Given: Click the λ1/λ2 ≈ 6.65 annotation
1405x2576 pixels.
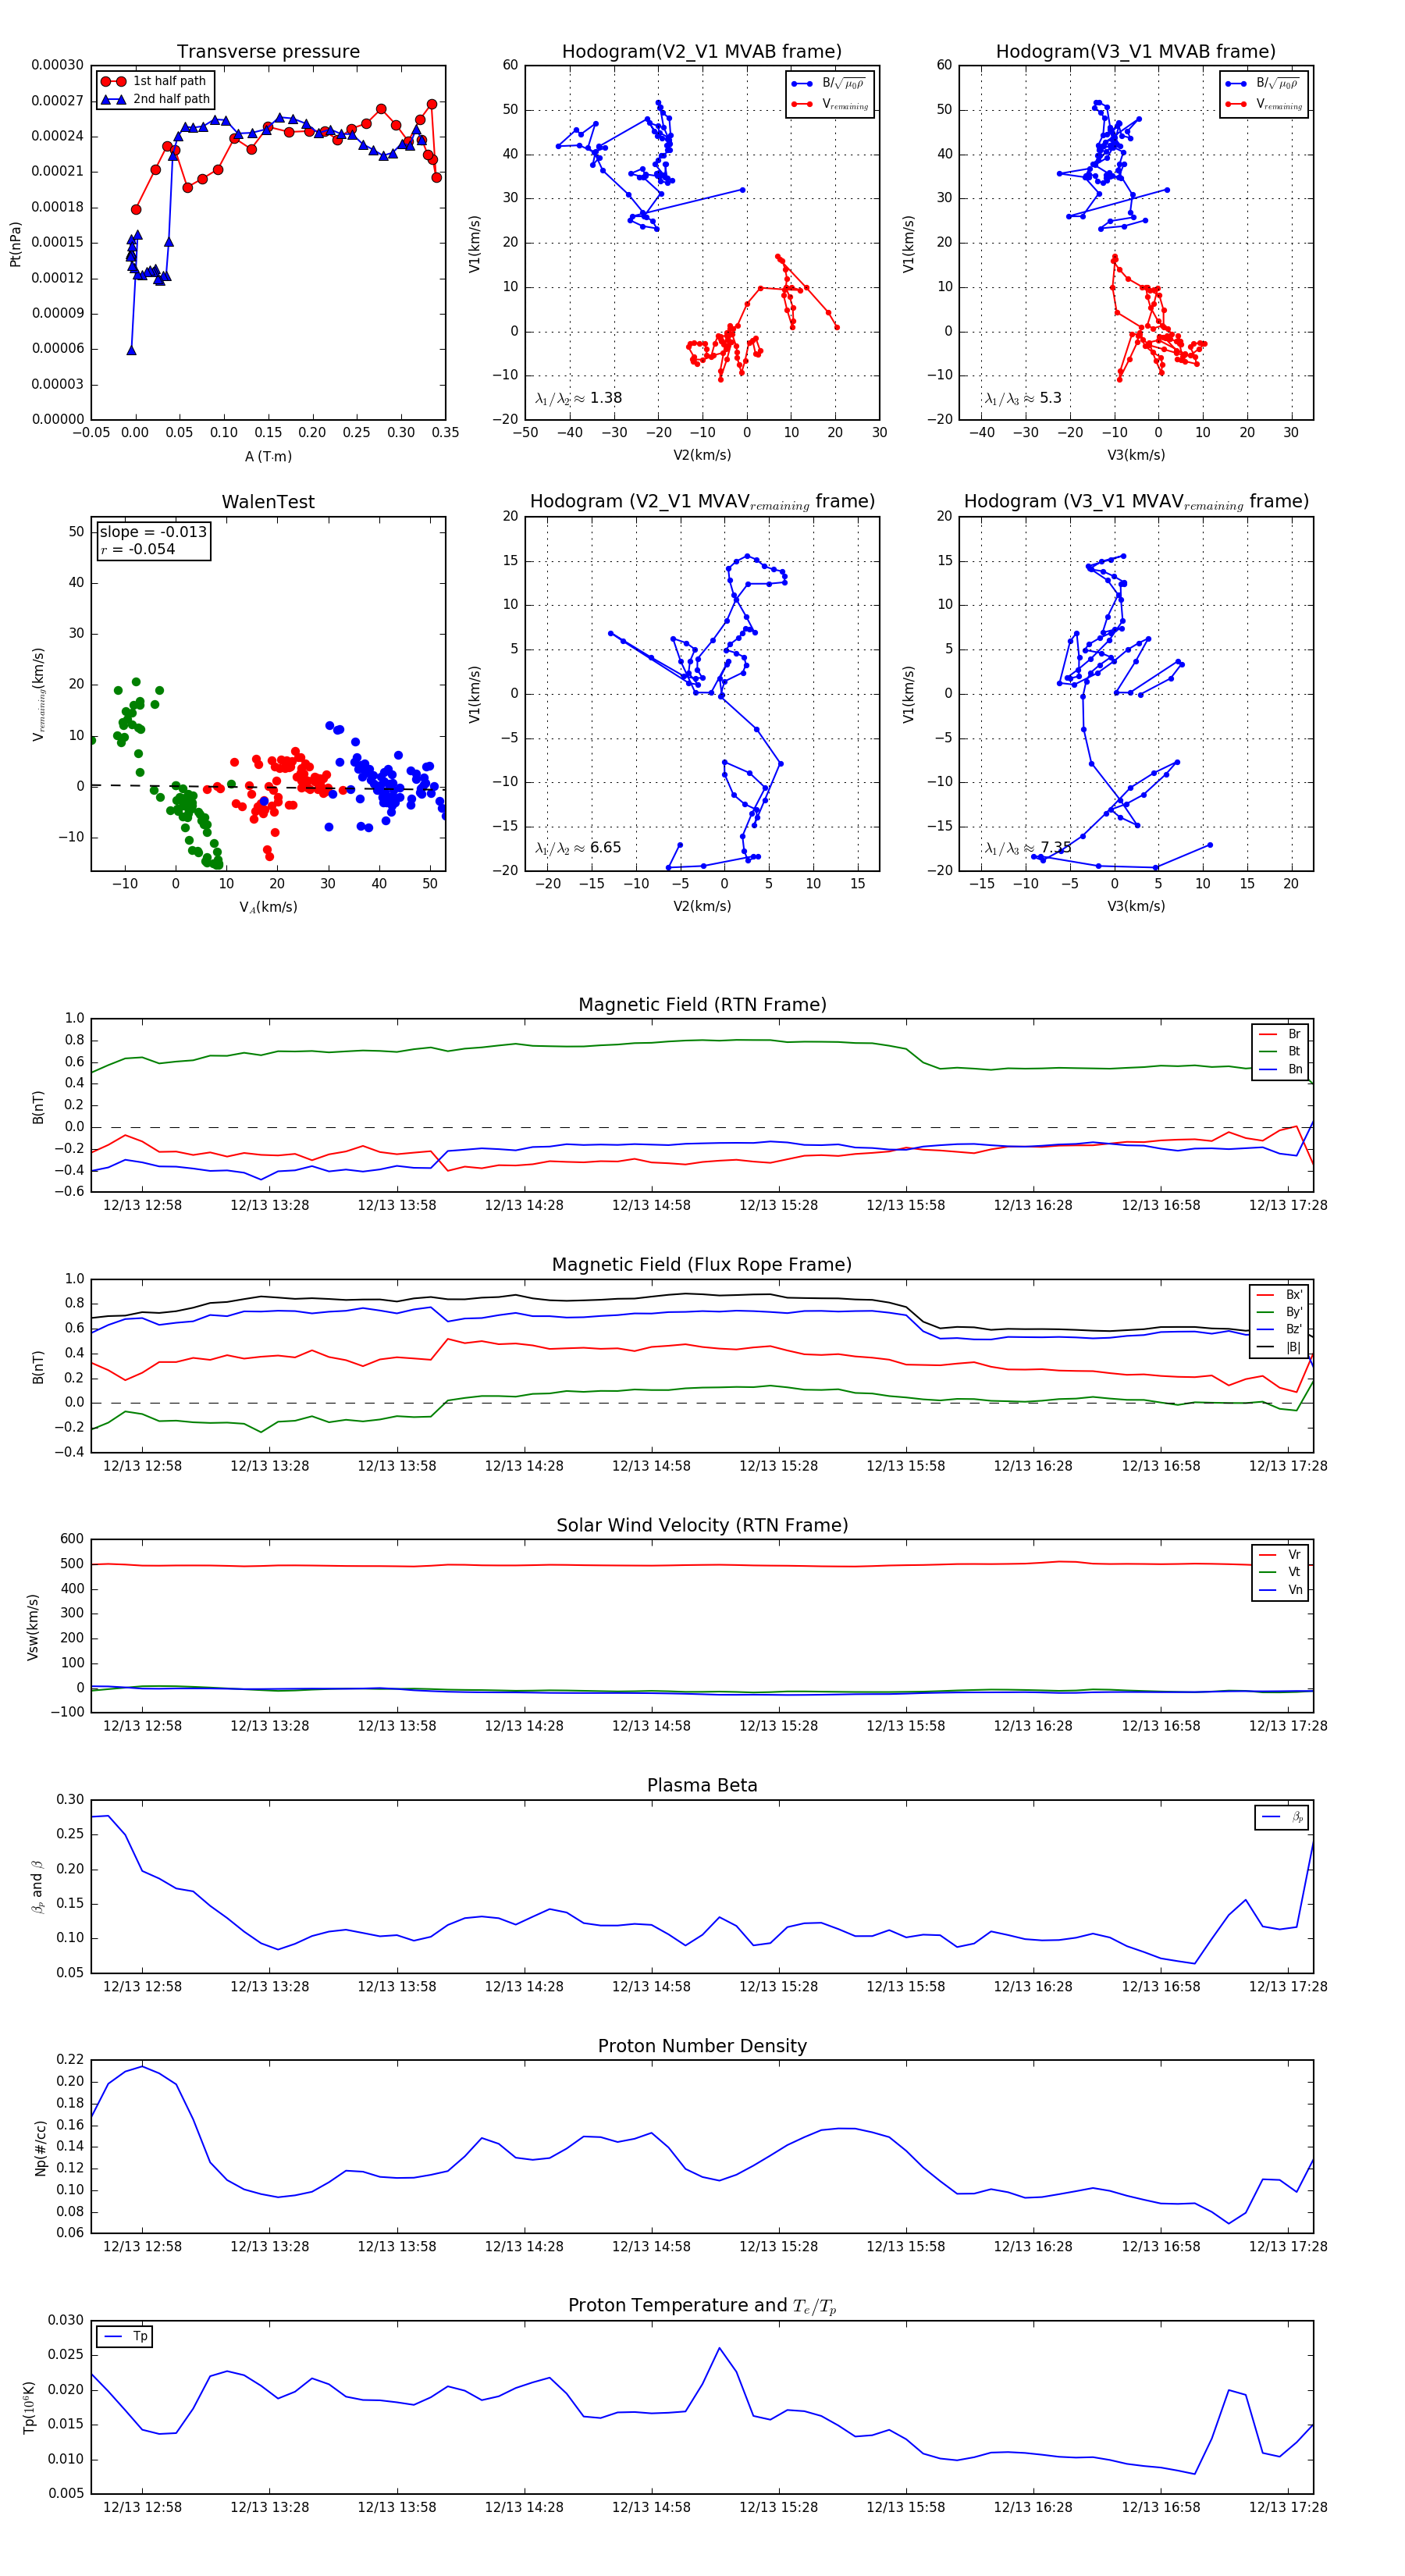Looking at the screenshot, I should coord(578,848).
